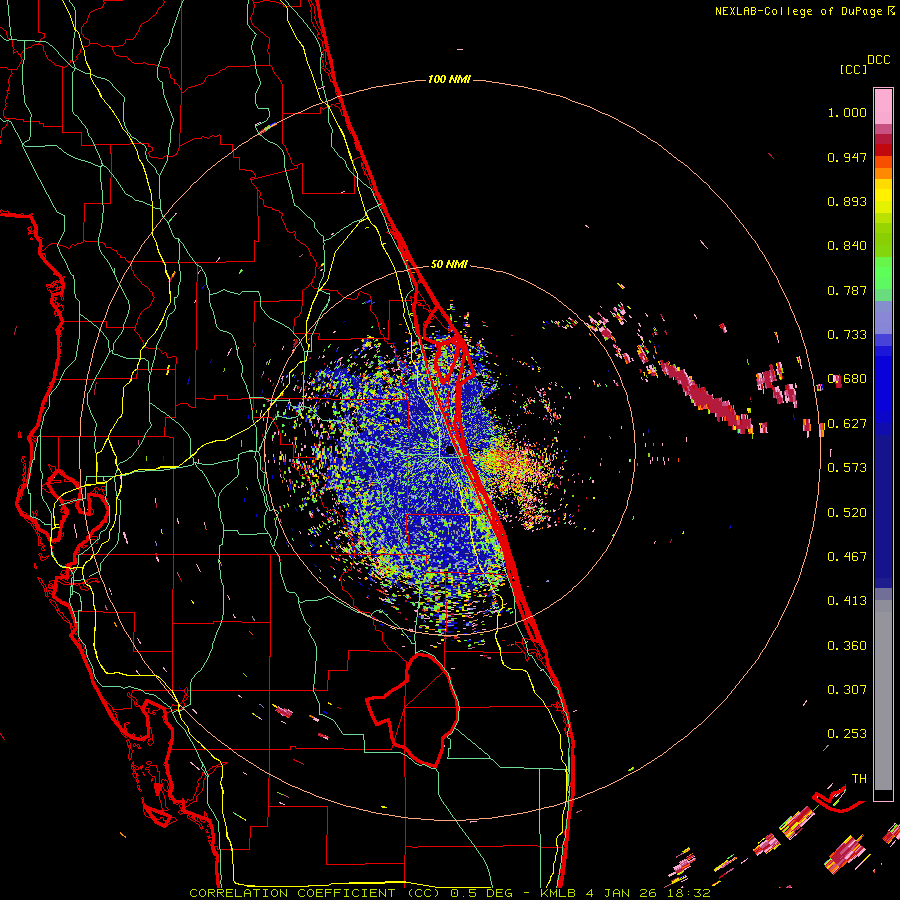Click the 0.627 scale value
Viewport: 900px width, 900px height.
[x=847, y=424]
